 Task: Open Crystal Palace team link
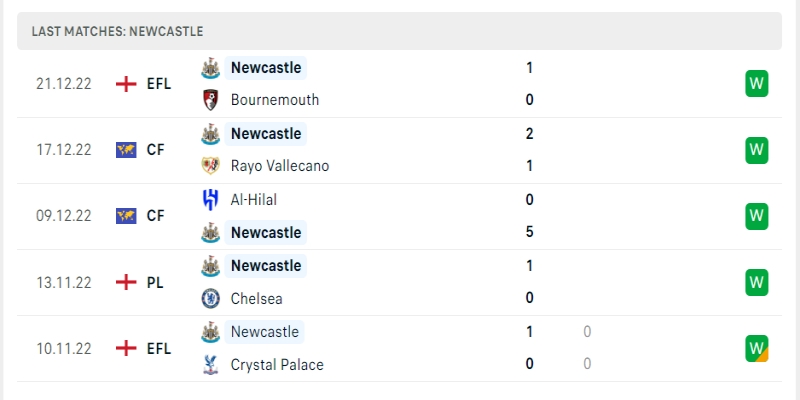pyautogui.click(x=277, y=364)
